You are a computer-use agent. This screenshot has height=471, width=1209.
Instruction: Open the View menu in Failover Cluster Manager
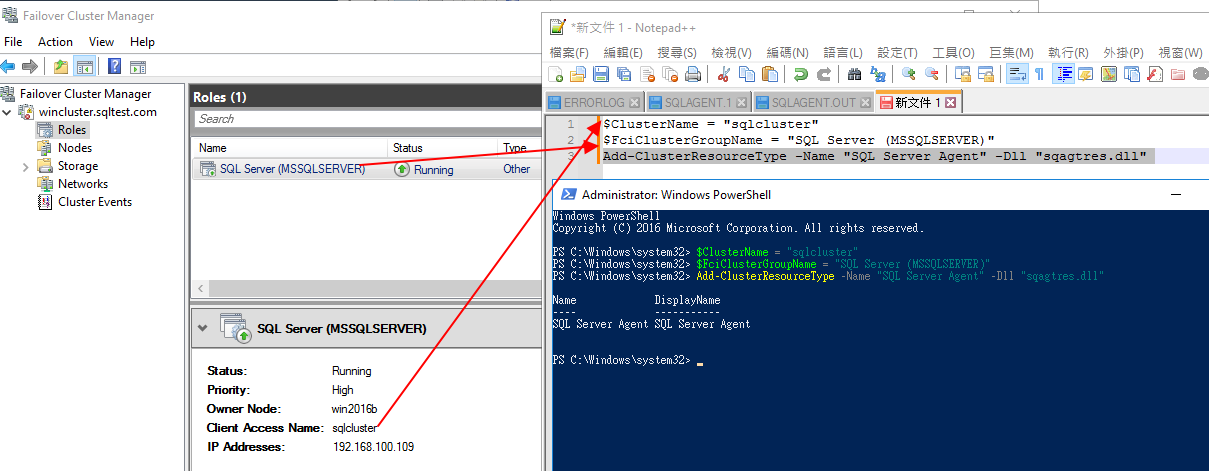point(101,42)
